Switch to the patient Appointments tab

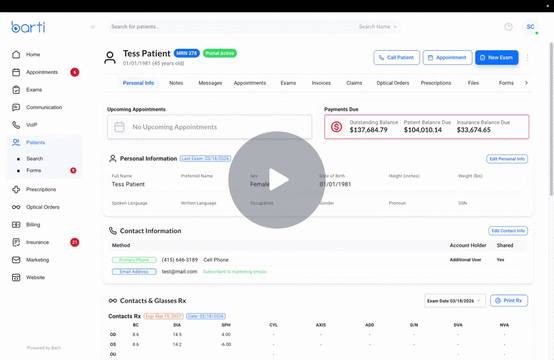coord(250,83)
